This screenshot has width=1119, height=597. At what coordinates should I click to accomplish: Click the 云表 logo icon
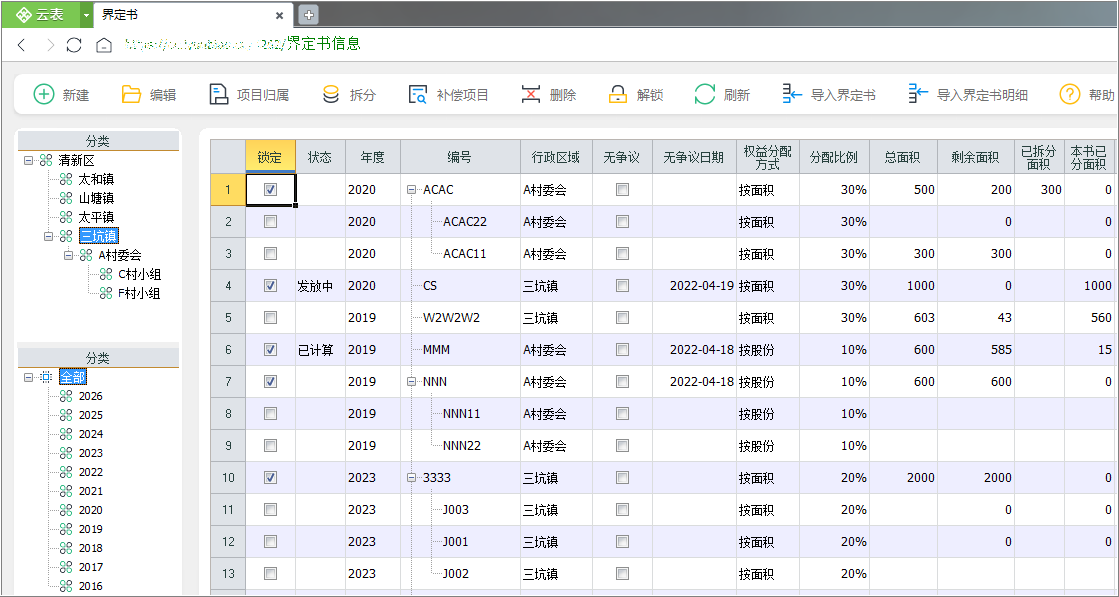(x=23, y=14)
